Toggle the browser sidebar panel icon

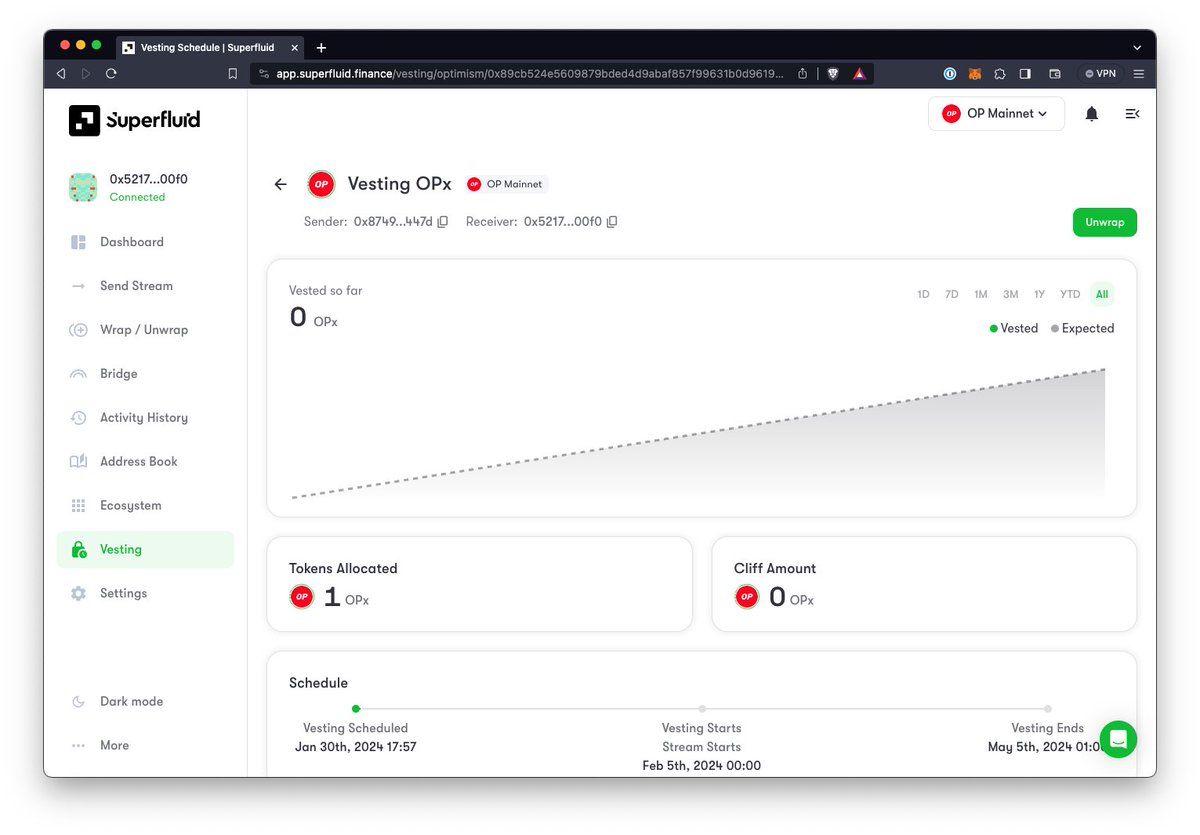tap(1025, 73)
